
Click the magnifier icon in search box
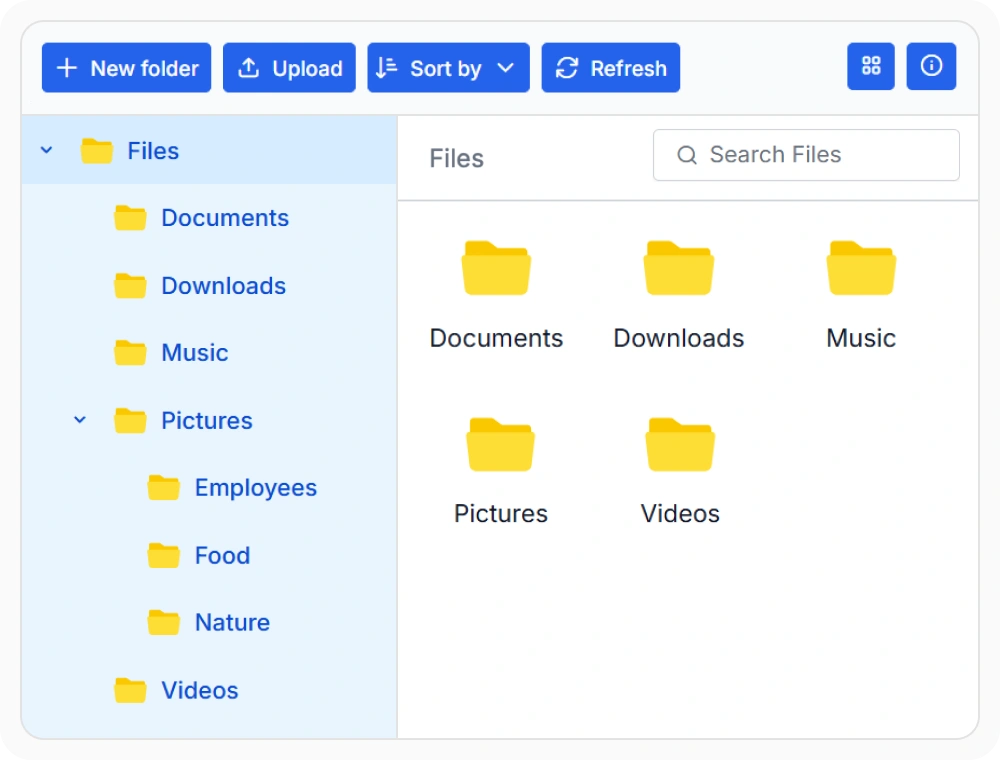[x=687, y=155]
